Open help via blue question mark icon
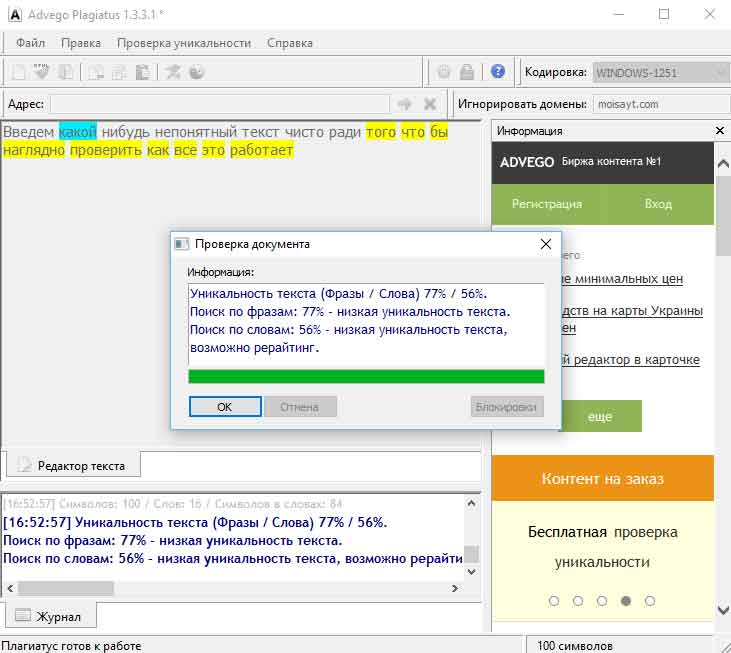 pyautogui.click(x=498, y=71)
